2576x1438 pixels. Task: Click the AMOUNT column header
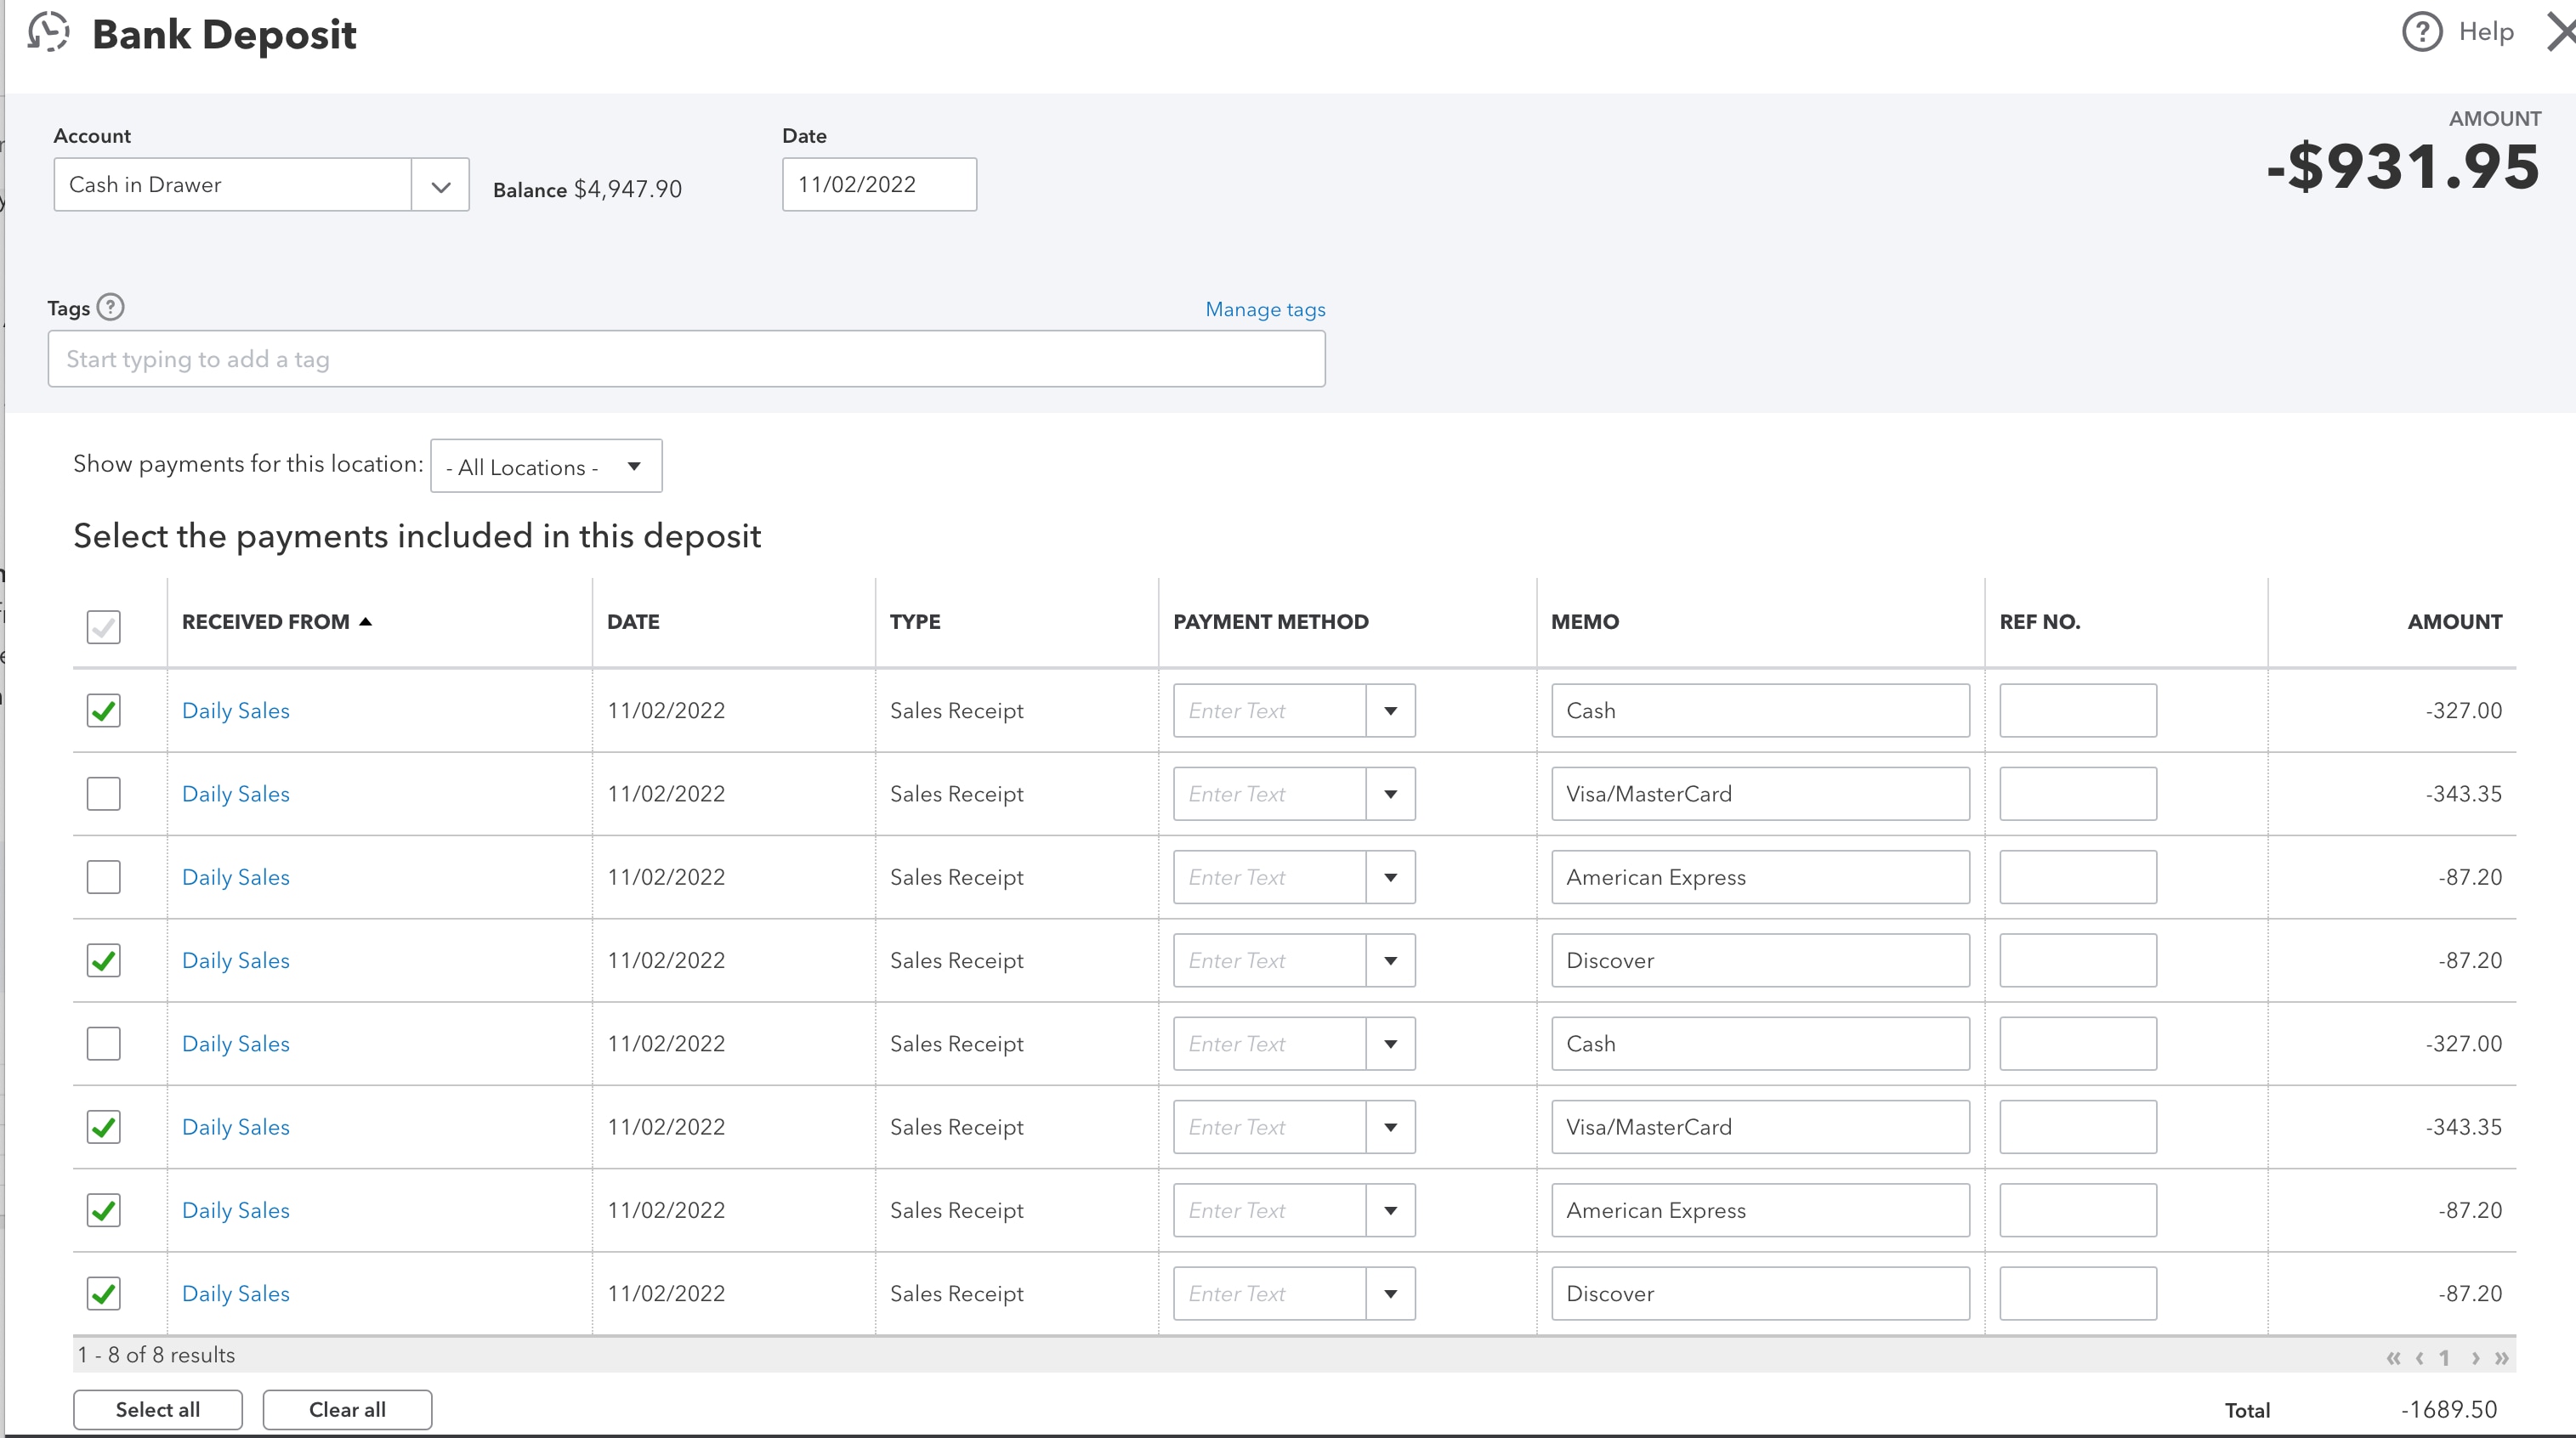pos(2454,621)
